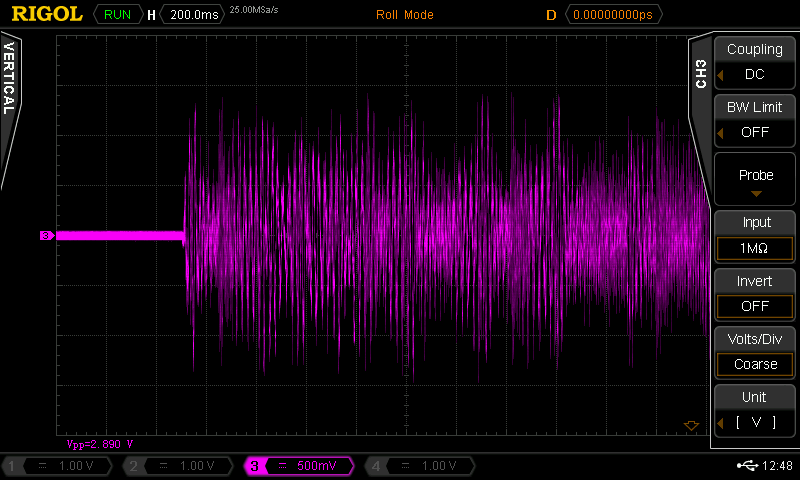Click the RIGOL logo
Image resolution: width=800 pixels, height=480 pixels.
(46, 14)
